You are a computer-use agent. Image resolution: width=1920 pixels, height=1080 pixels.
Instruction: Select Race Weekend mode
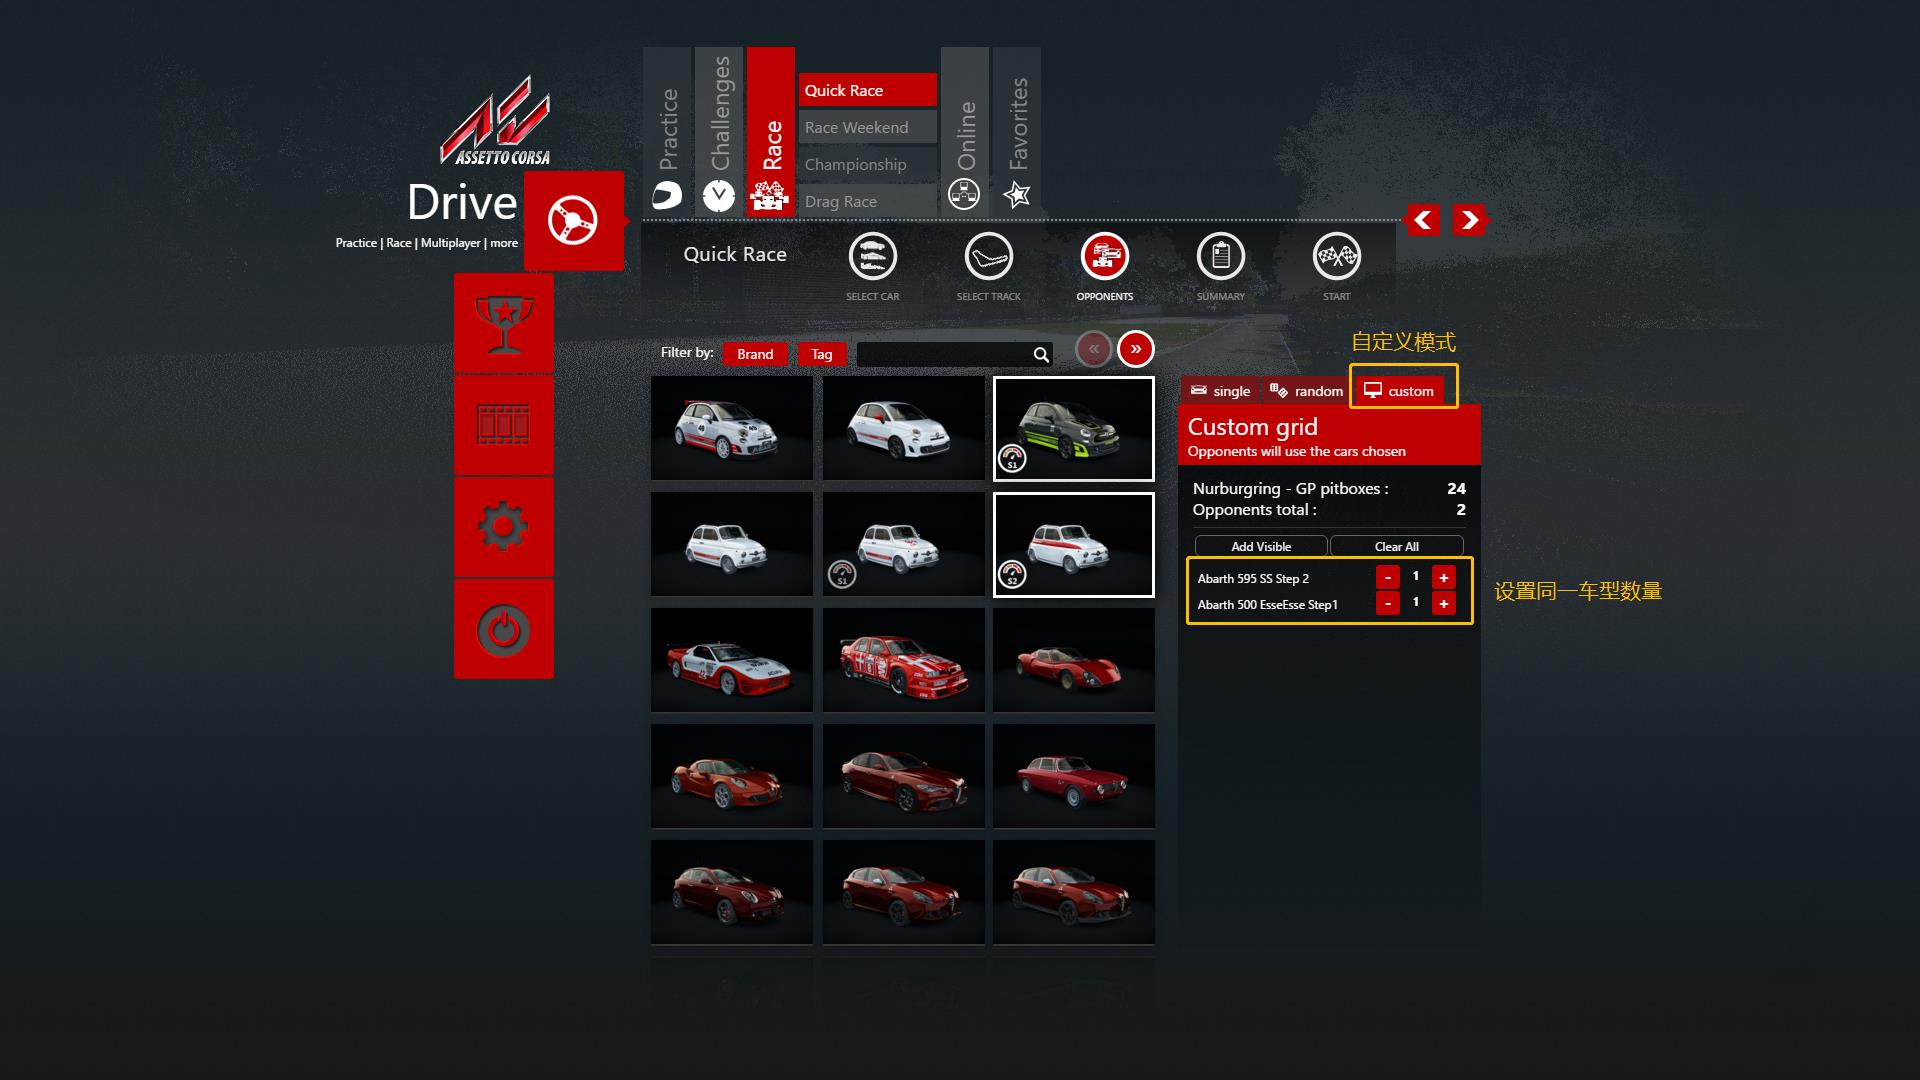pyautogui.click(x=868, y=127)
